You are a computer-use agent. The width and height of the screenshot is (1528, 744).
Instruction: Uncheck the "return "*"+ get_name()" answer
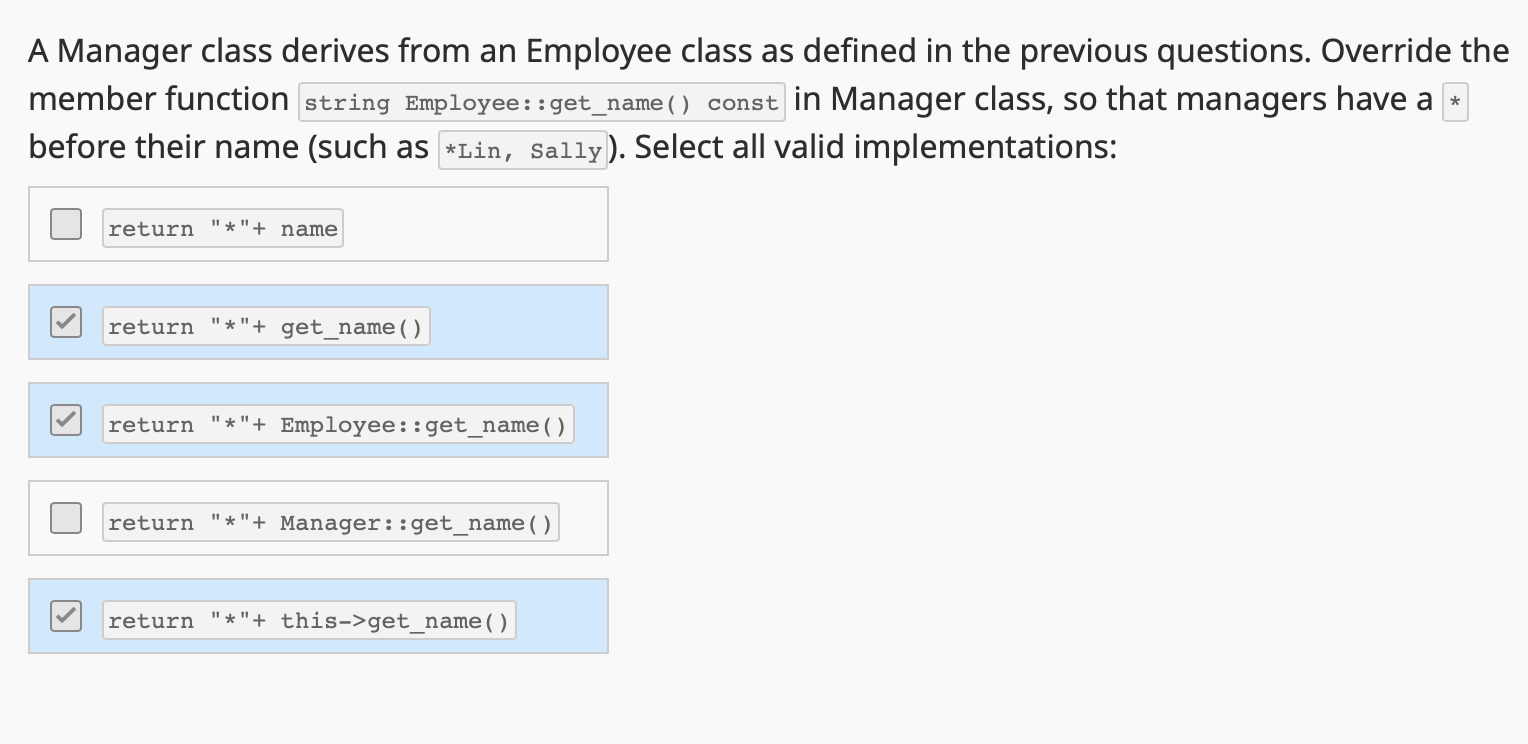[x=66, y=322]
